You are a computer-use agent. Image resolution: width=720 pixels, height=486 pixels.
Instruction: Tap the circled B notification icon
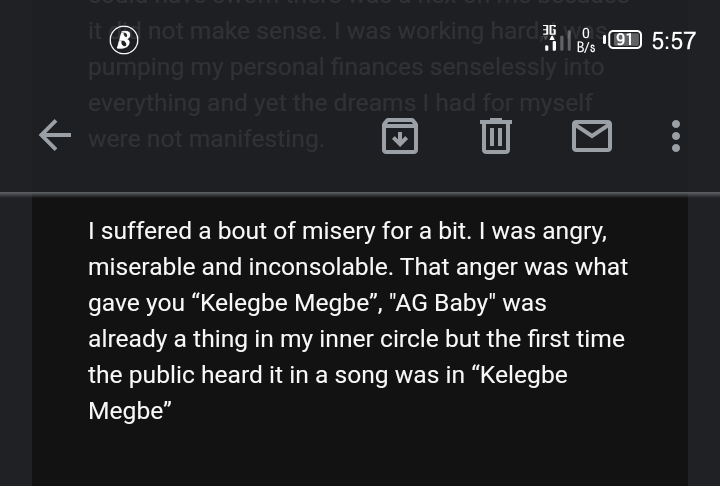point(123,40)
